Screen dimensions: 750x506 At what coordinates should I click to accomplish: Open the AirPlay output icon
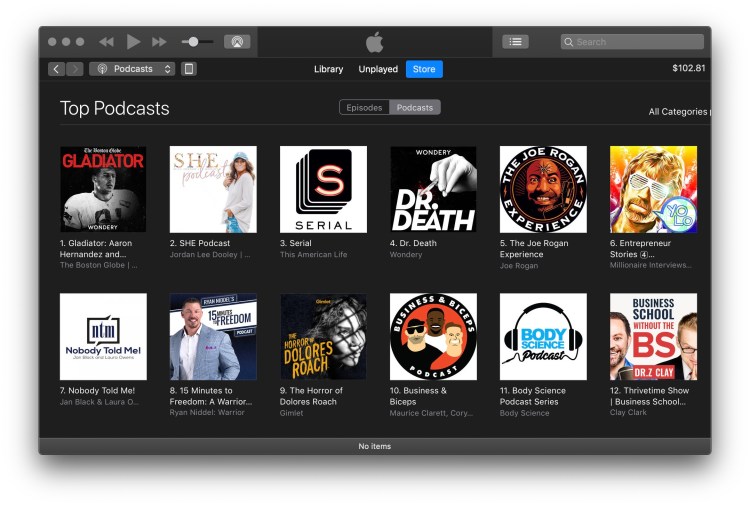(237, 42)
